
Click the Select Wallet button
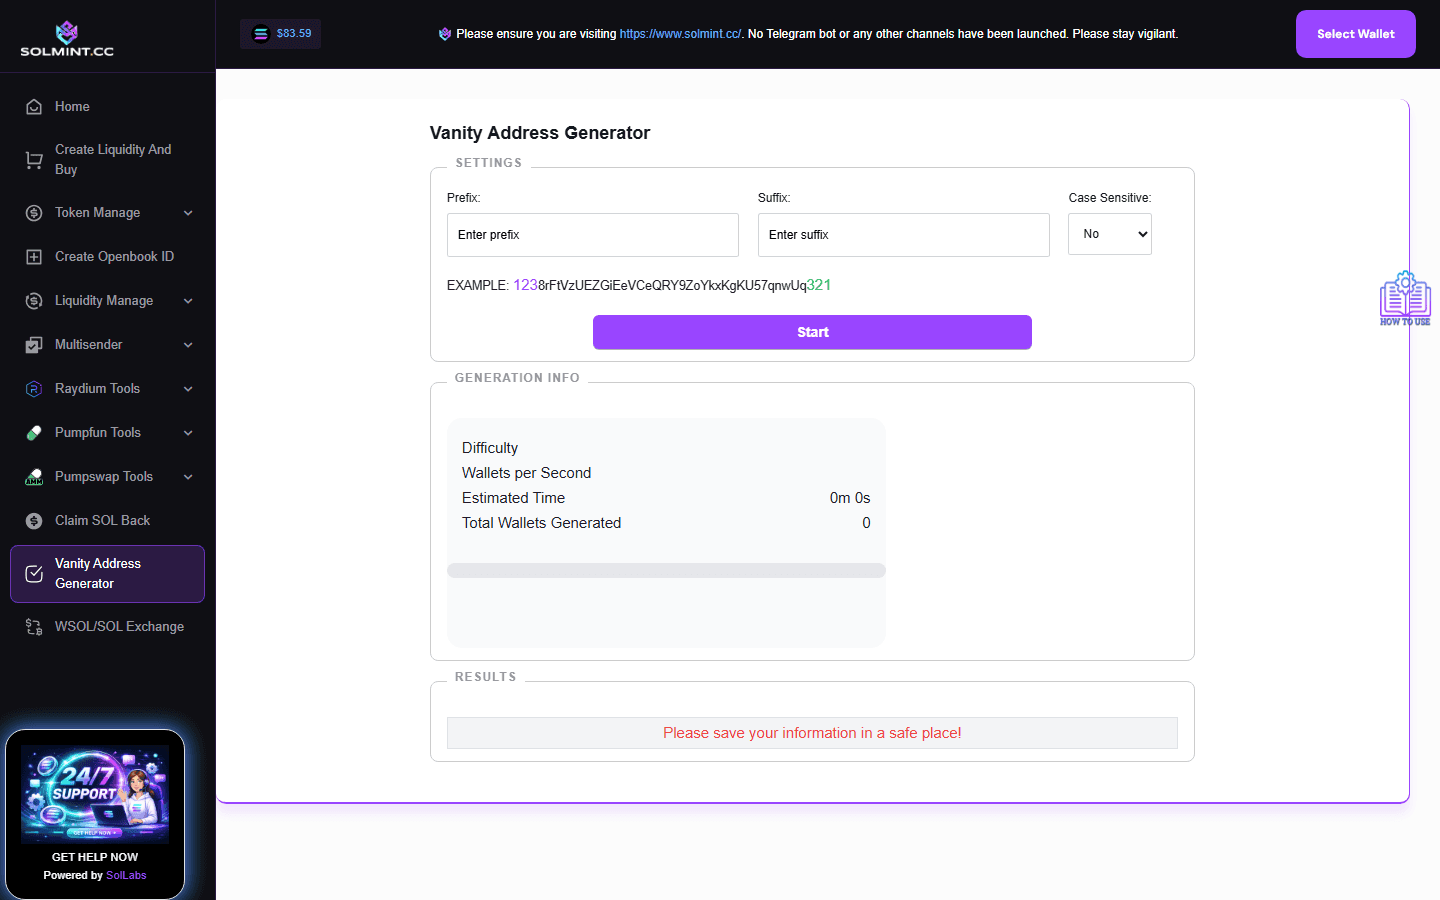1355,33
